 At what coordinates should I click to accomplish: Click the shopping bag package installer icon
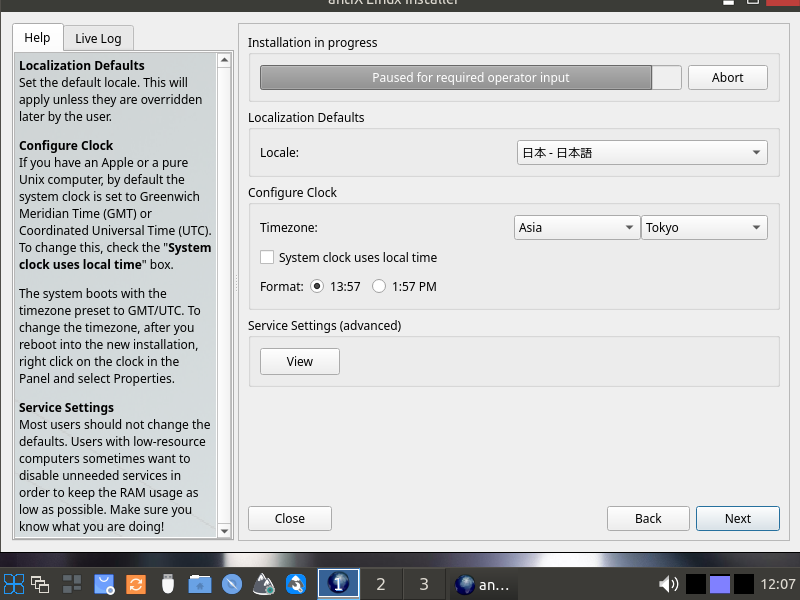coord(104,584)
